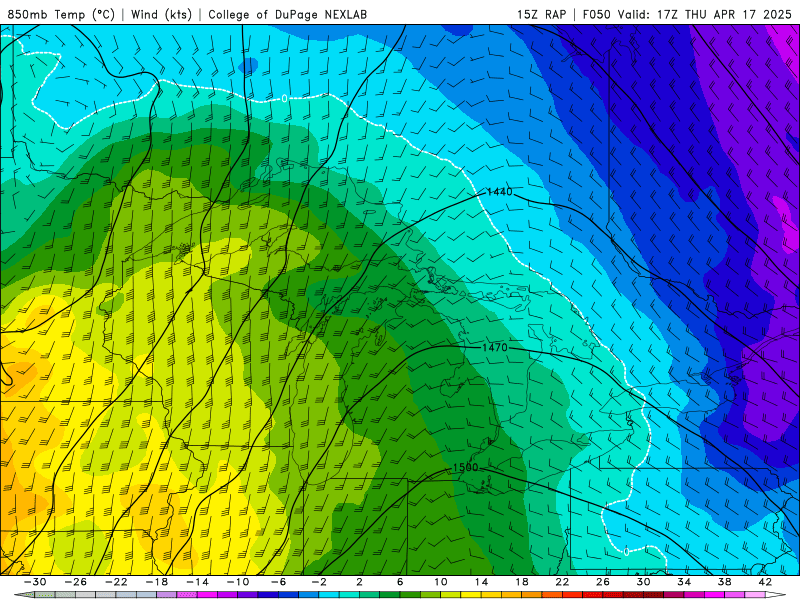Click the 34 color scale value
800x600 pixels.
[684, 582]
